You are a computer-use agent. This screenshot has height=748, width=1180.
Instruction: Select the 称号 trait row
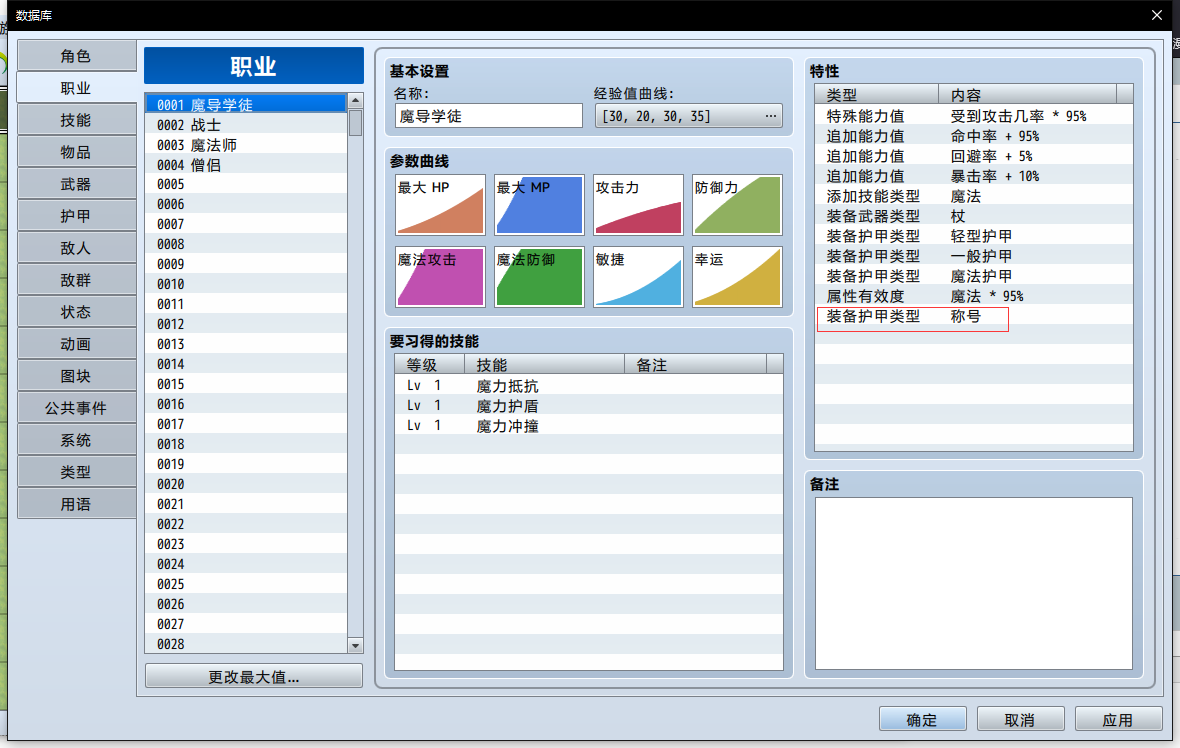974,316
